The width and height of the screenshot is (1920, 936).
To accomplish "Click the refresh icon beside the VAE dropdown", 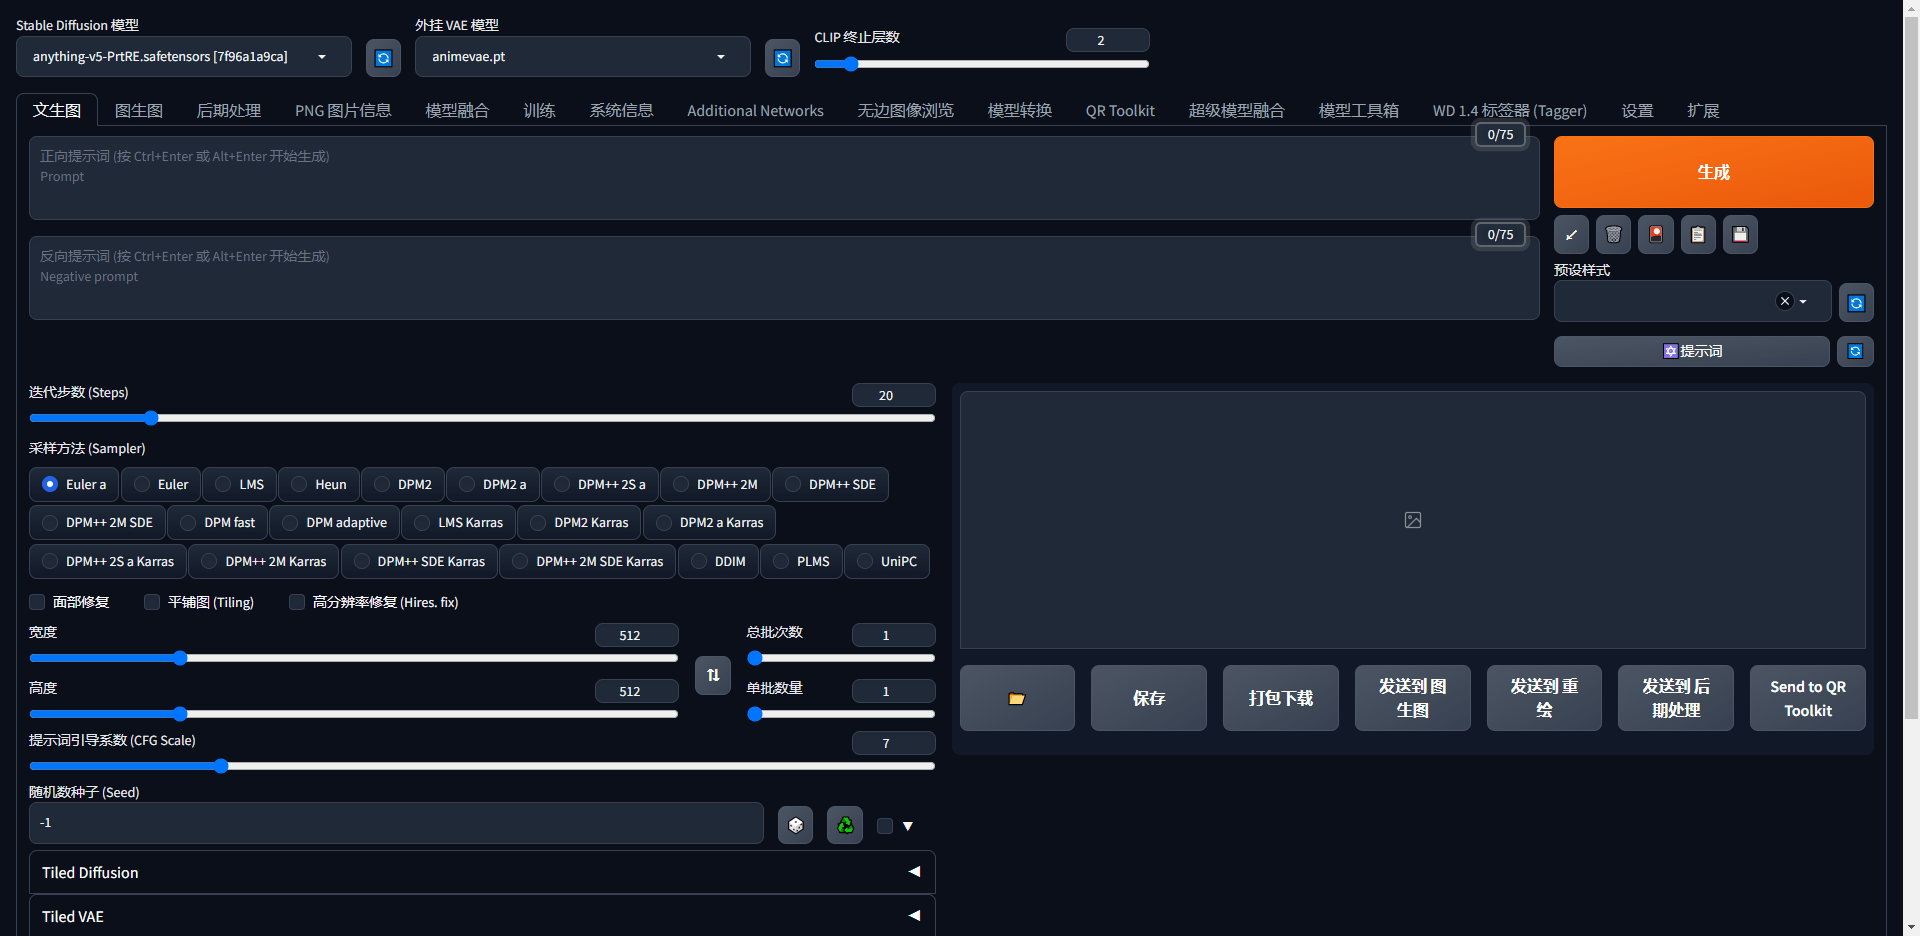I will pos(782,58).
